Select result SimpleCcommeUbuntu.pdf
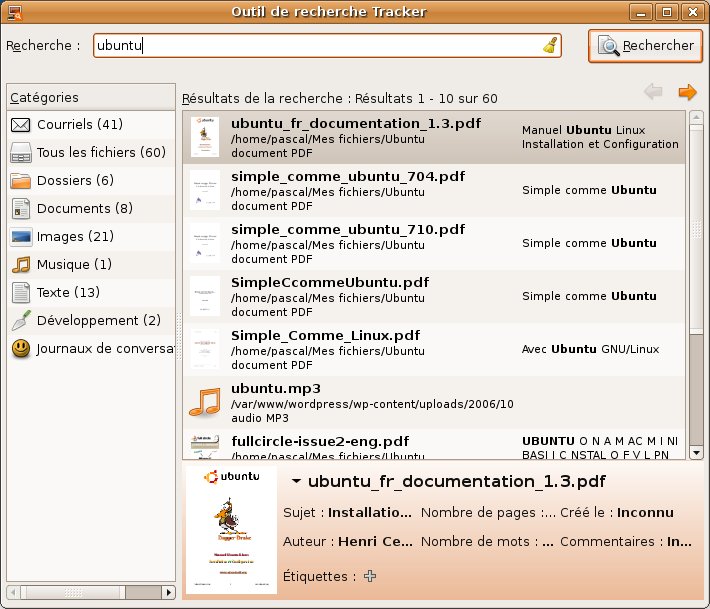This screenshot has width=710, height=609. (x=434, y=297)
